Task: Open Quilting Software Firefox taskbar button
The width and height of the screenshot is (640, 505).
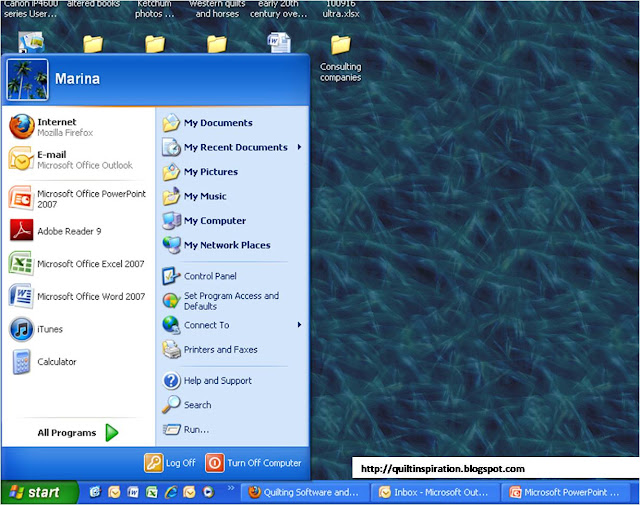Action: pyautogui.click(x=305, y=493)
